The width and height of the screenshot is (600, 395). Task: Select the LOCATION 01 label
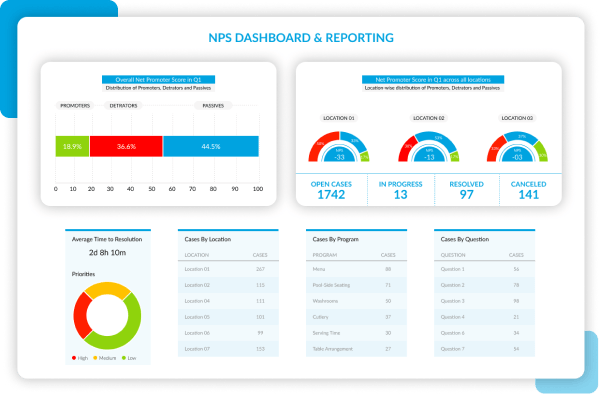point(339,118)
